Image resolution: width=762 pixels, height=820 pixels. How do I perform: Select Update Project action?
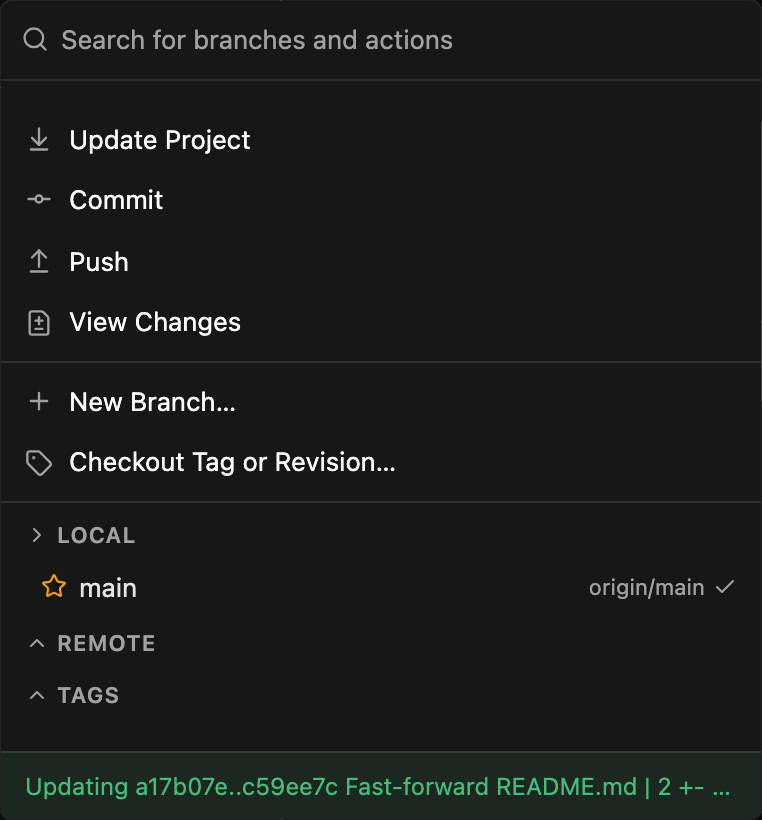381,140
